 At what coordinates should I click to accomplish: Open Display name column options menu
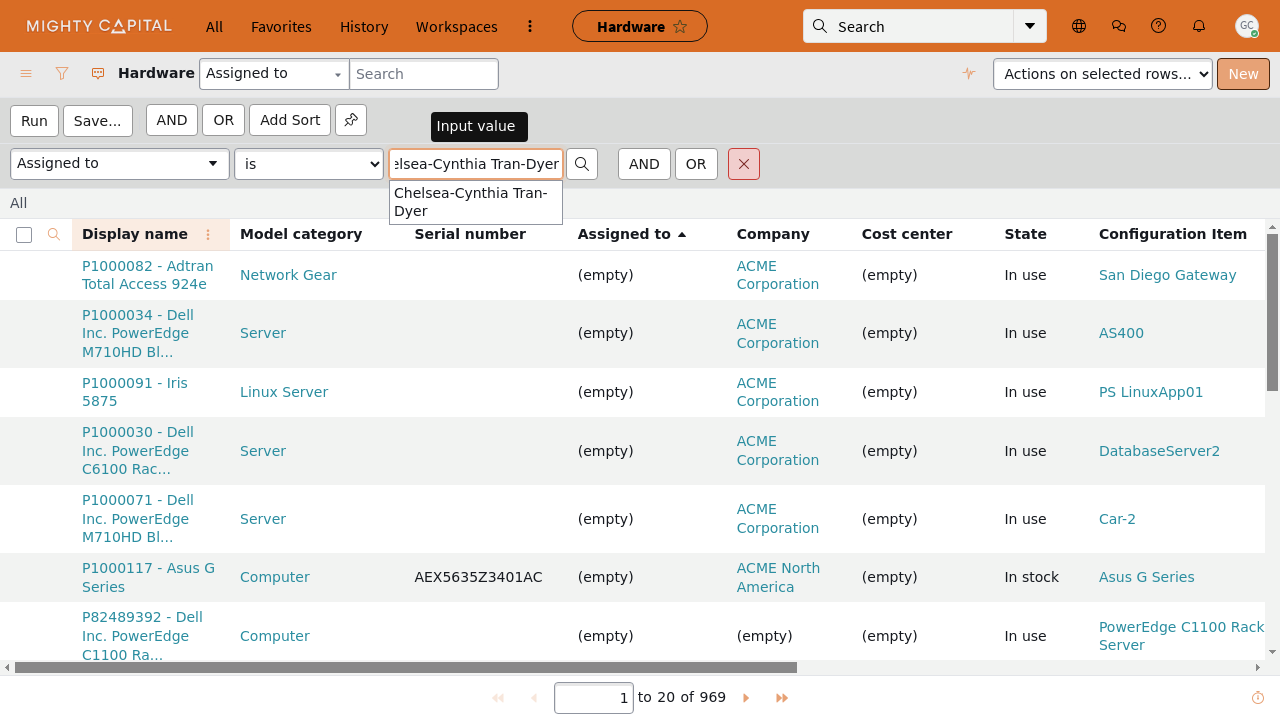208,234
